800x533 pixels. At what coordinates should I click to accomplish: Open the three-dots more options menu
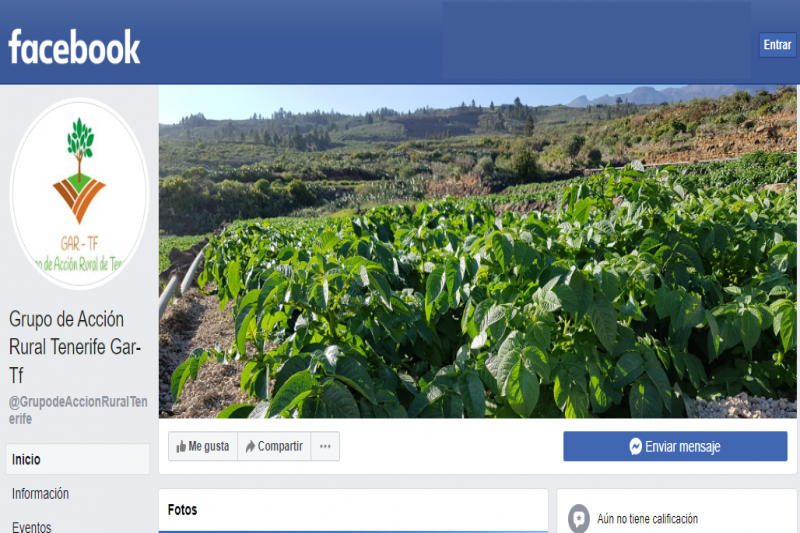pyautogui.click(x=325, y=446)
